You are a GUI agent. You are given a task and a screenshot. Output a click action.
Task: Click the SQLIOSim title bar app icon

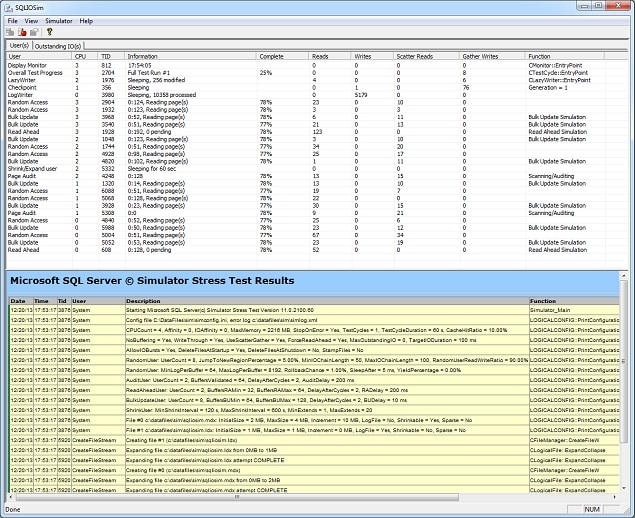pos(9,7)
